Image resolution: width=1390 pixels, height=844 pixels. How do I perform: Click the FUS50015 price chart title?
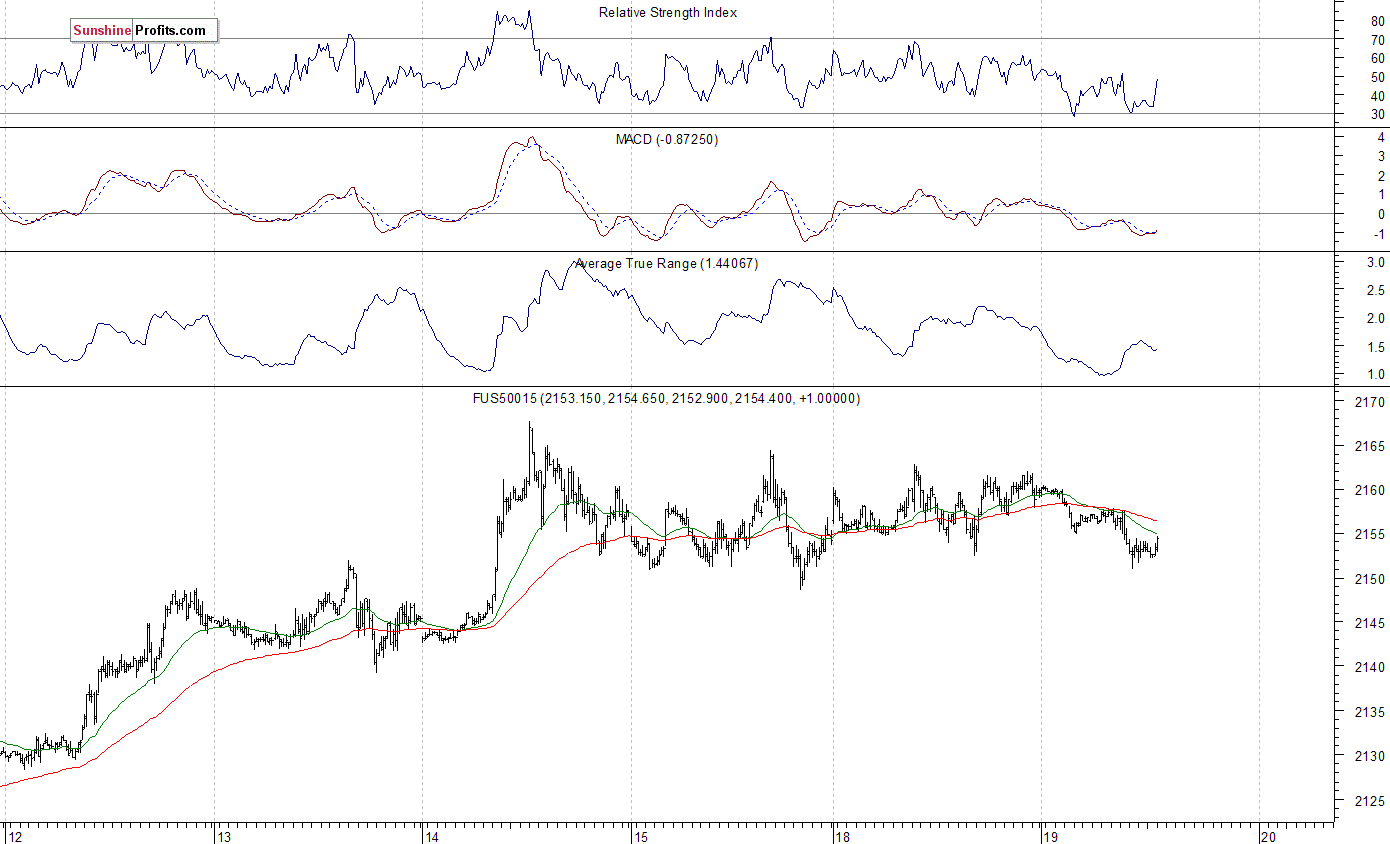tap(666, 398)
